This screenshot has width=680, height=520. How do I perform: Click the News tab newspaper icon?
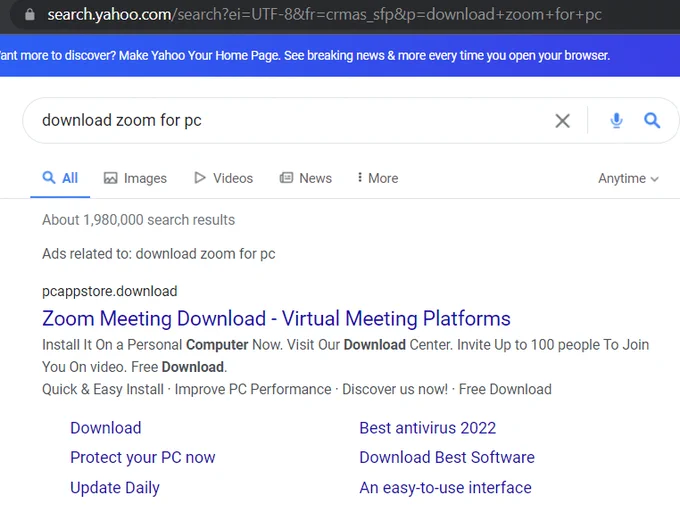[286, 178]
